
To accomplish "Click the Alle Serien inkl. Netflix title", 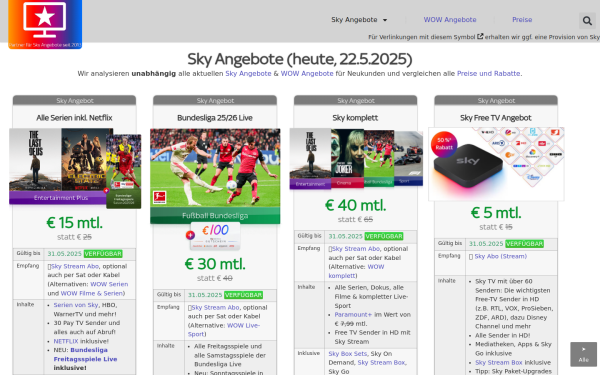I will pyautogui.click(x=74, y=118).
